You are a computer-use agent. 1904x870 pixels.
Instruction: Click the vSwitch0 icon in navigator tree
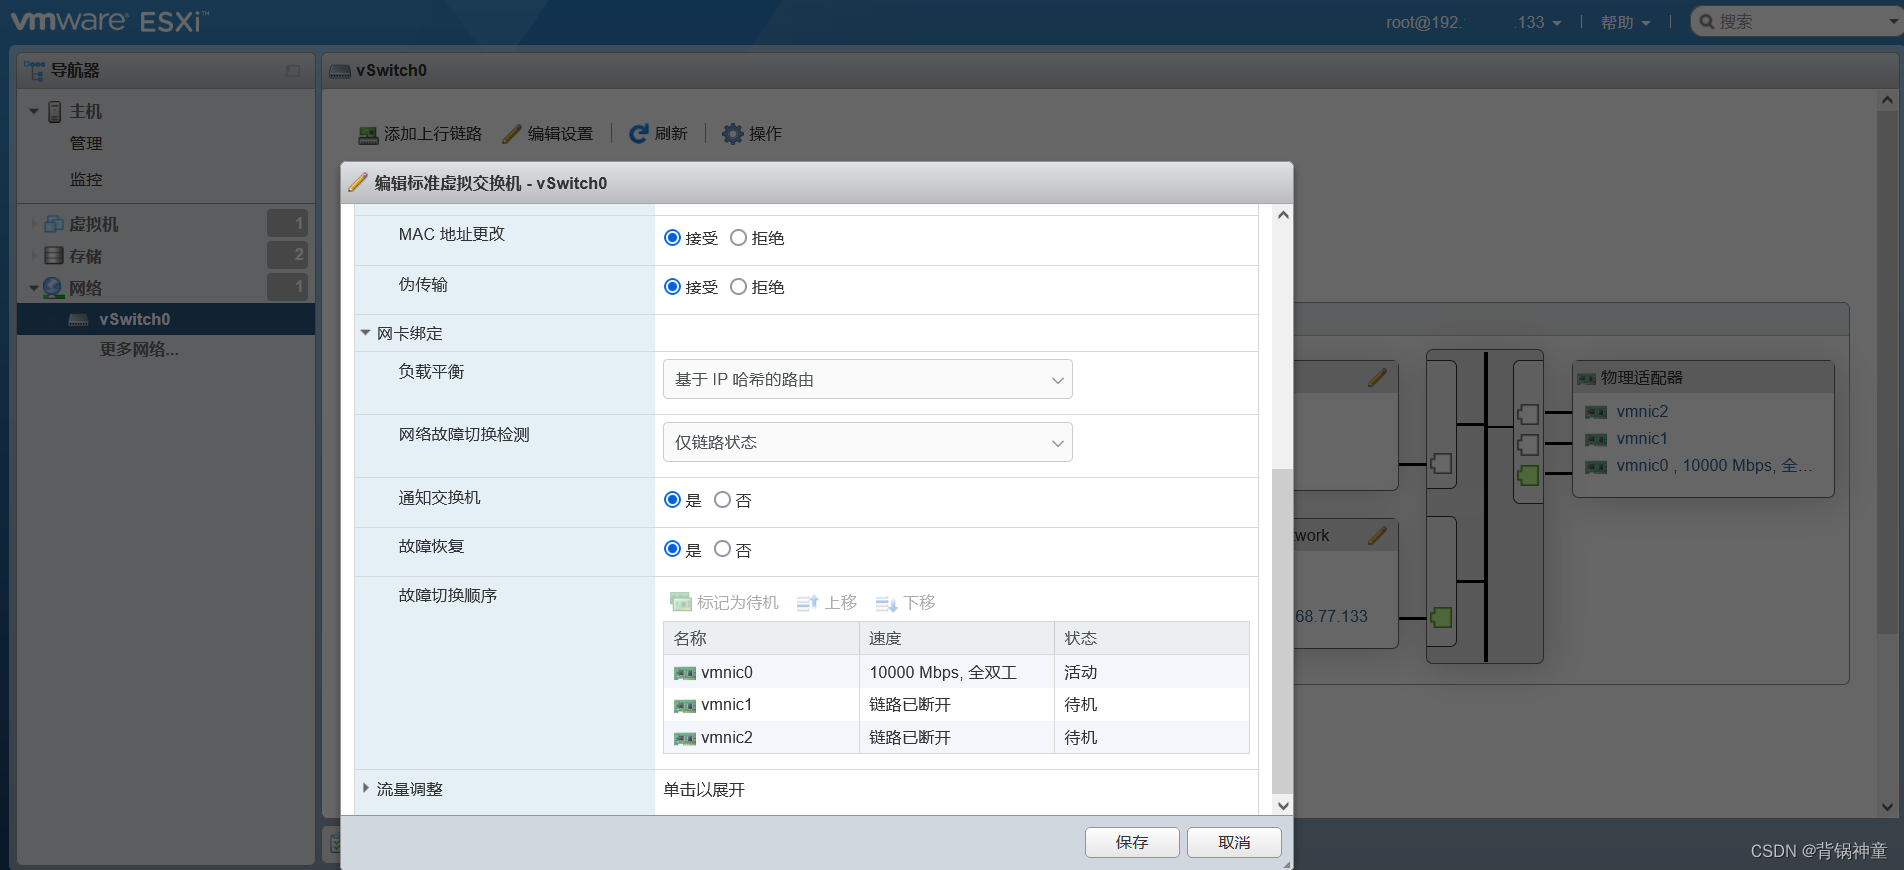pos(79,320)
